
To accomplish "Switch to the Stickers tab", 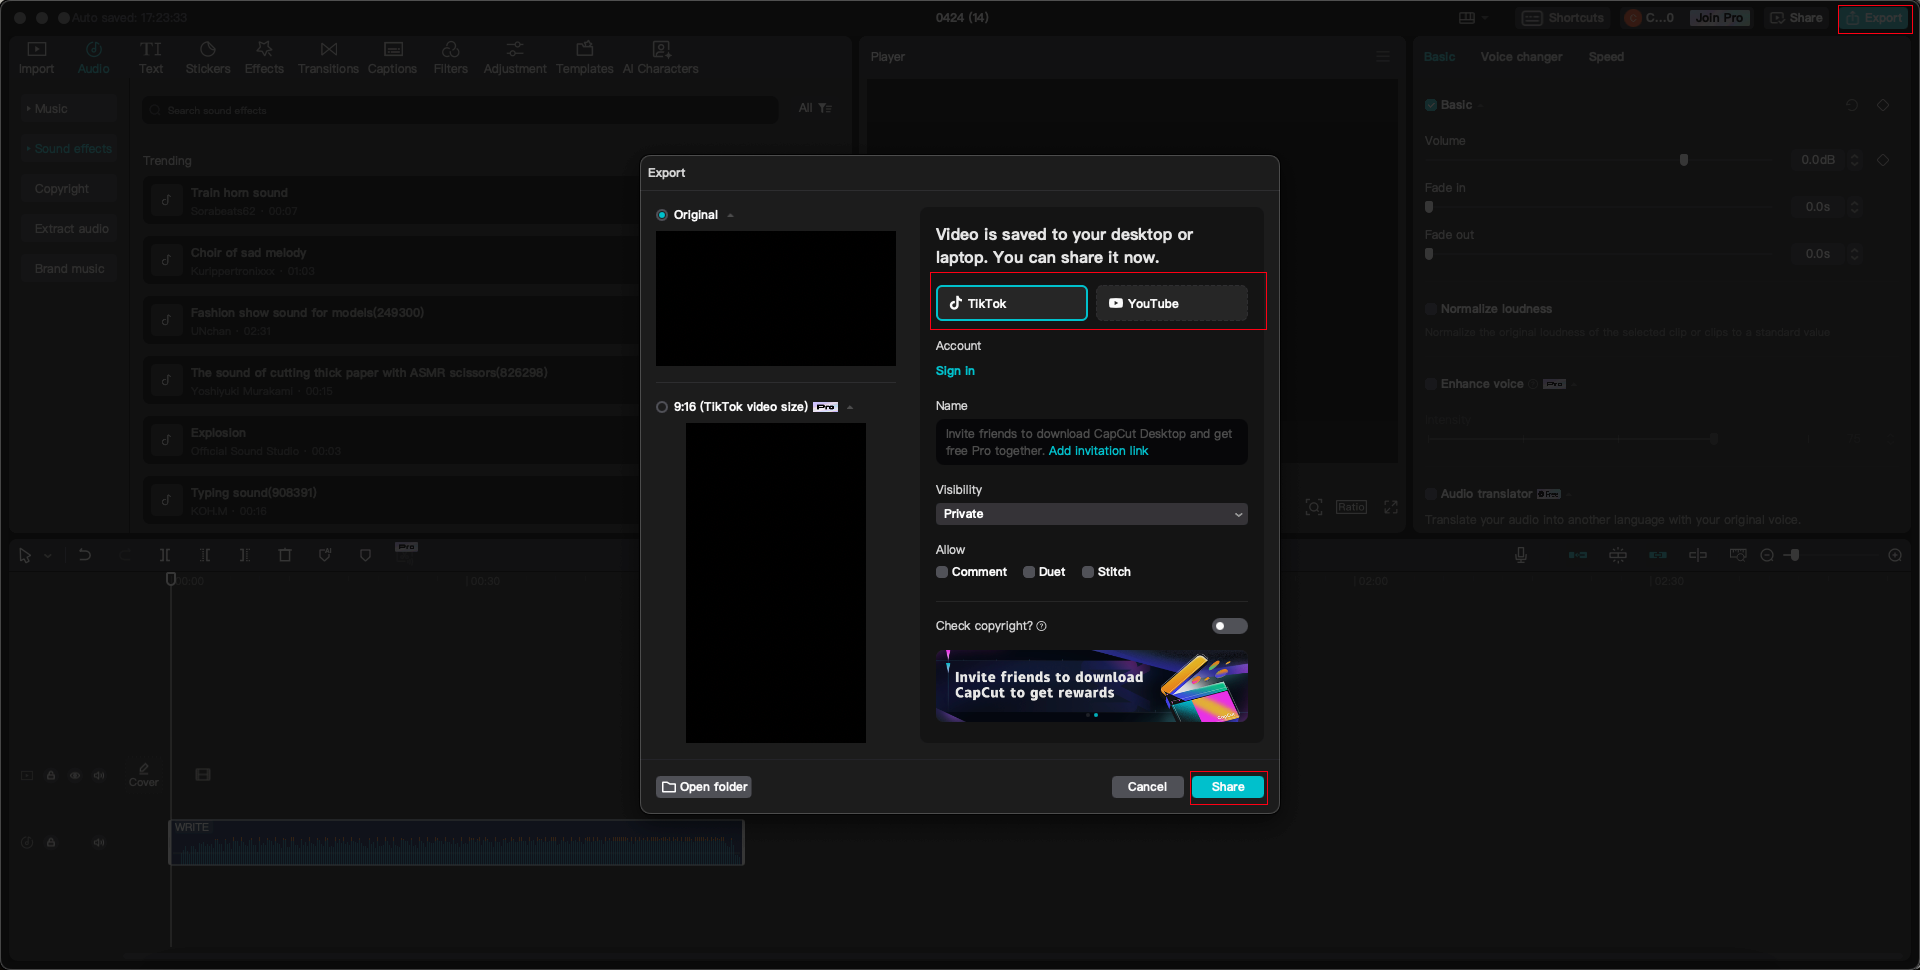I will (208, 58).
